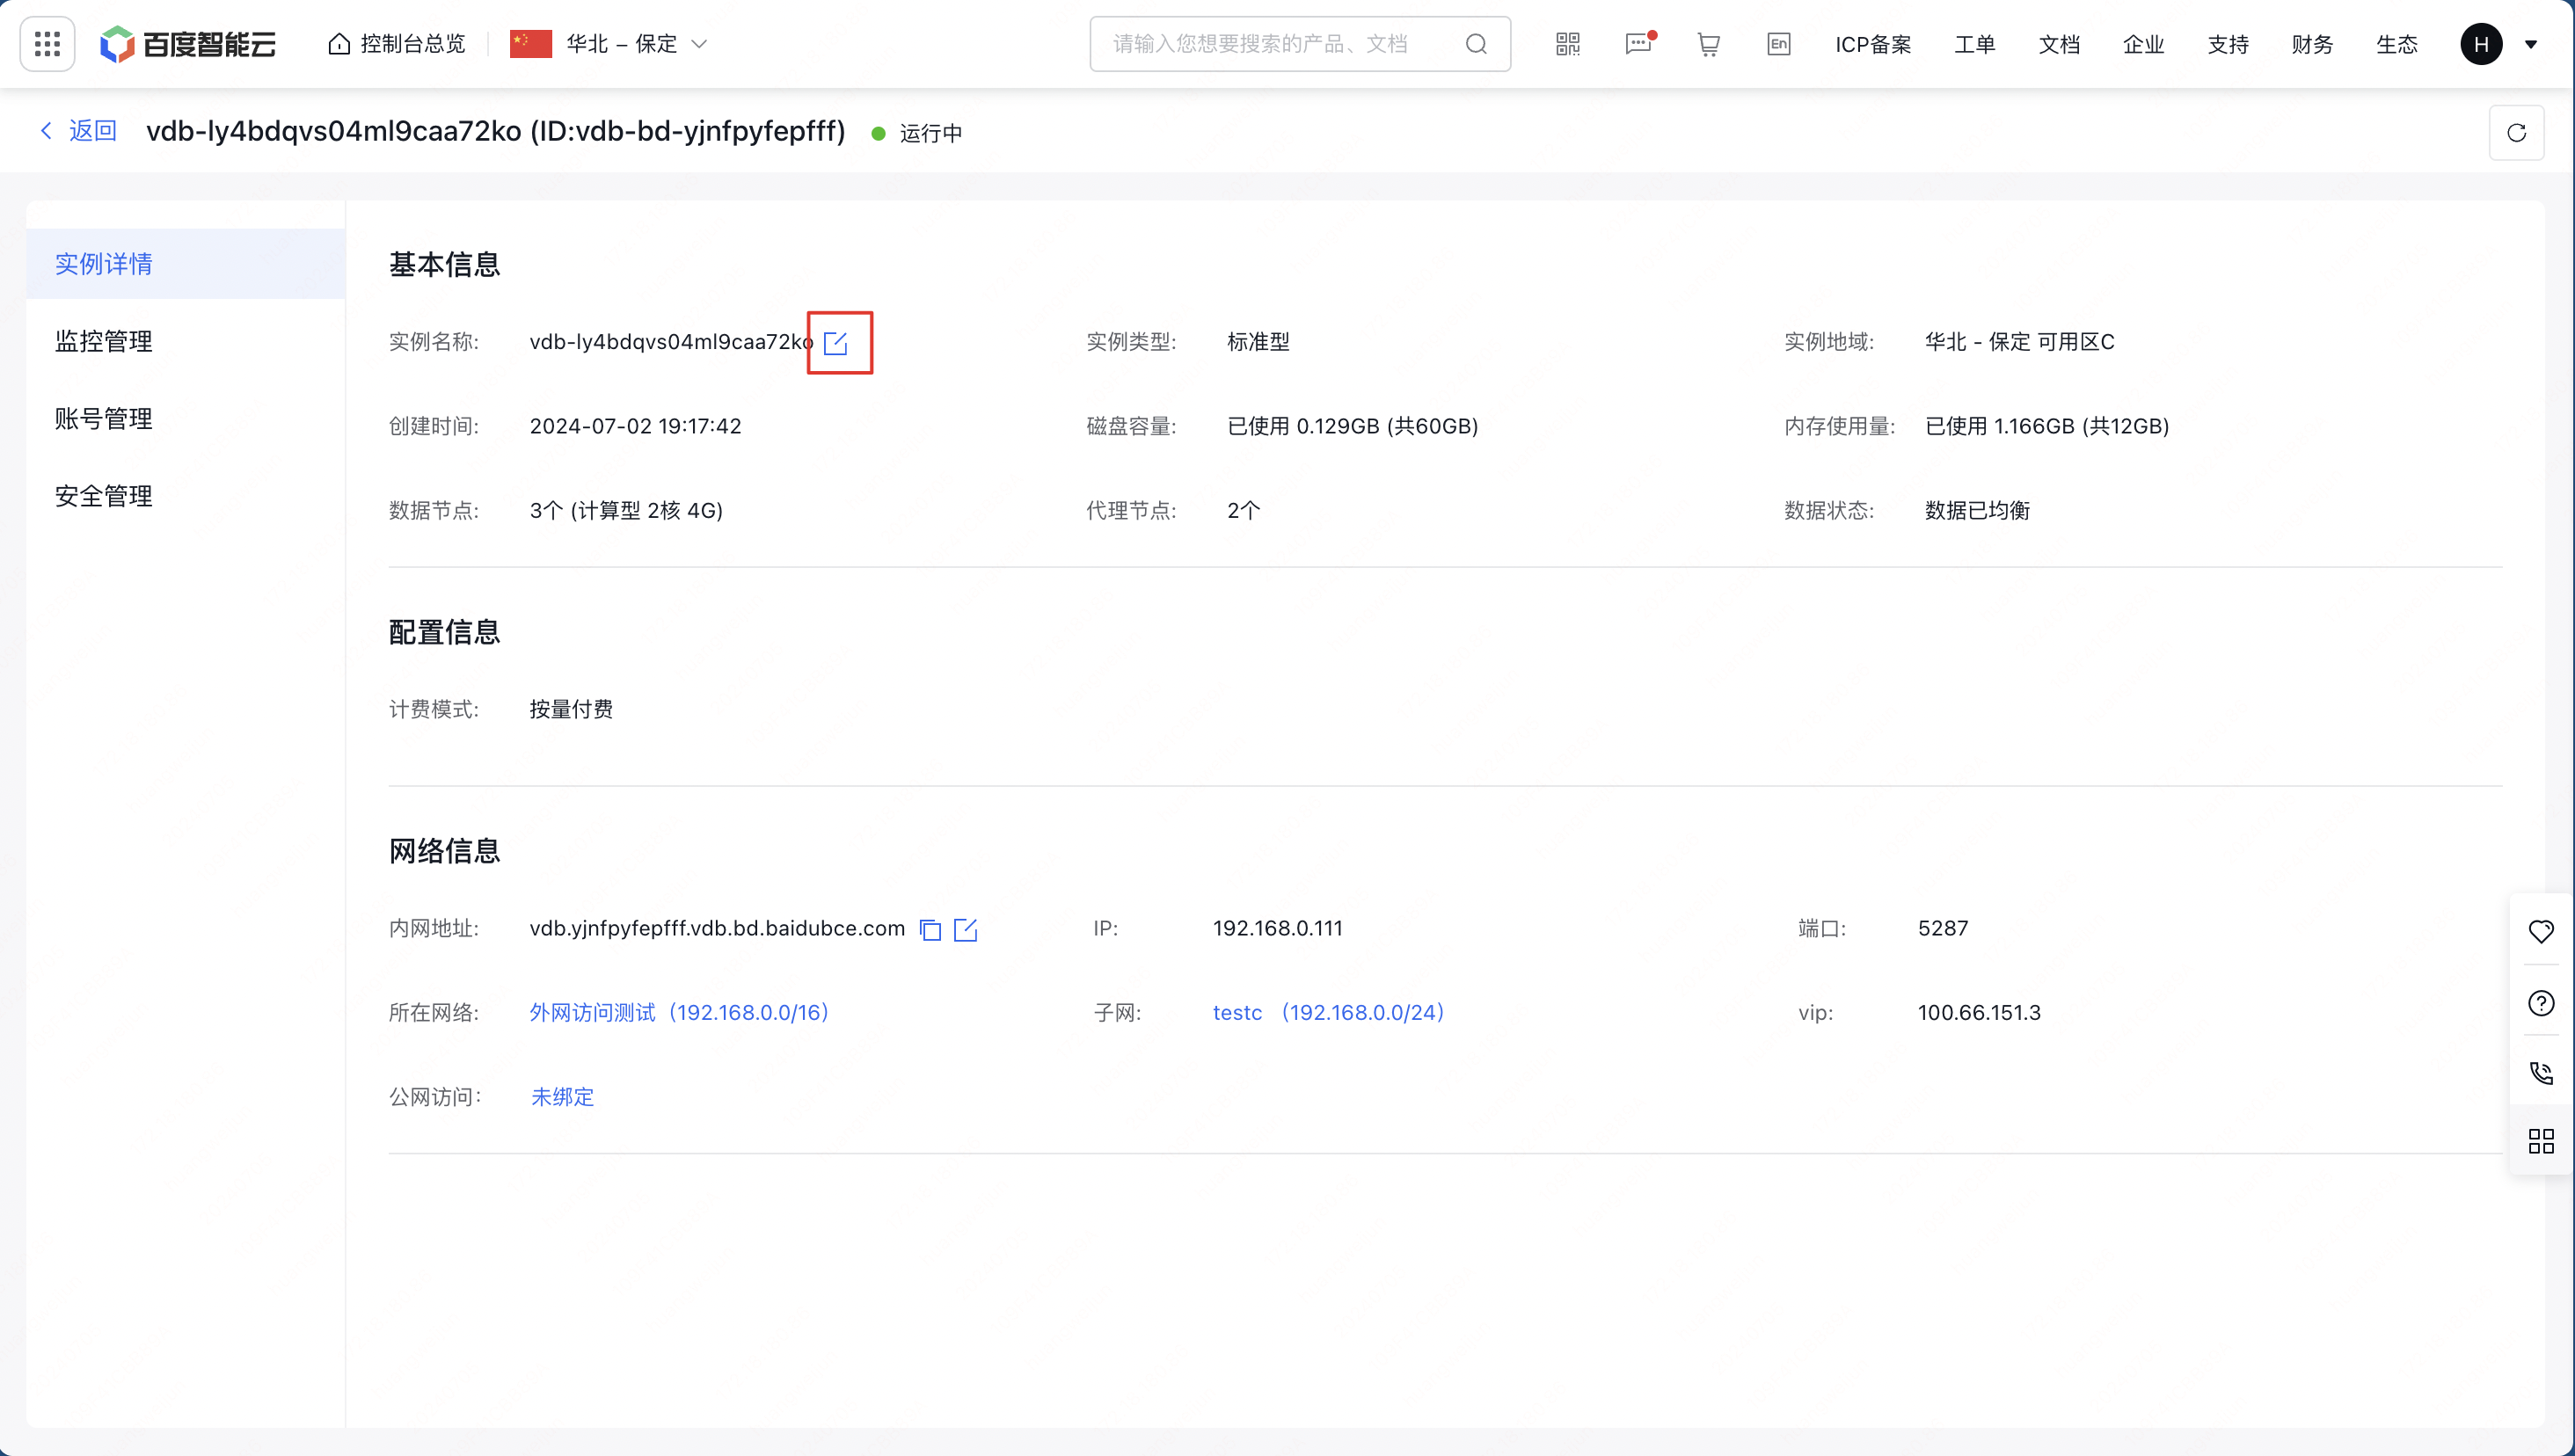This screenshot has height=1456, width=2575.
Task: Click 未绑定 public access link
Action: pos(562,1097)
